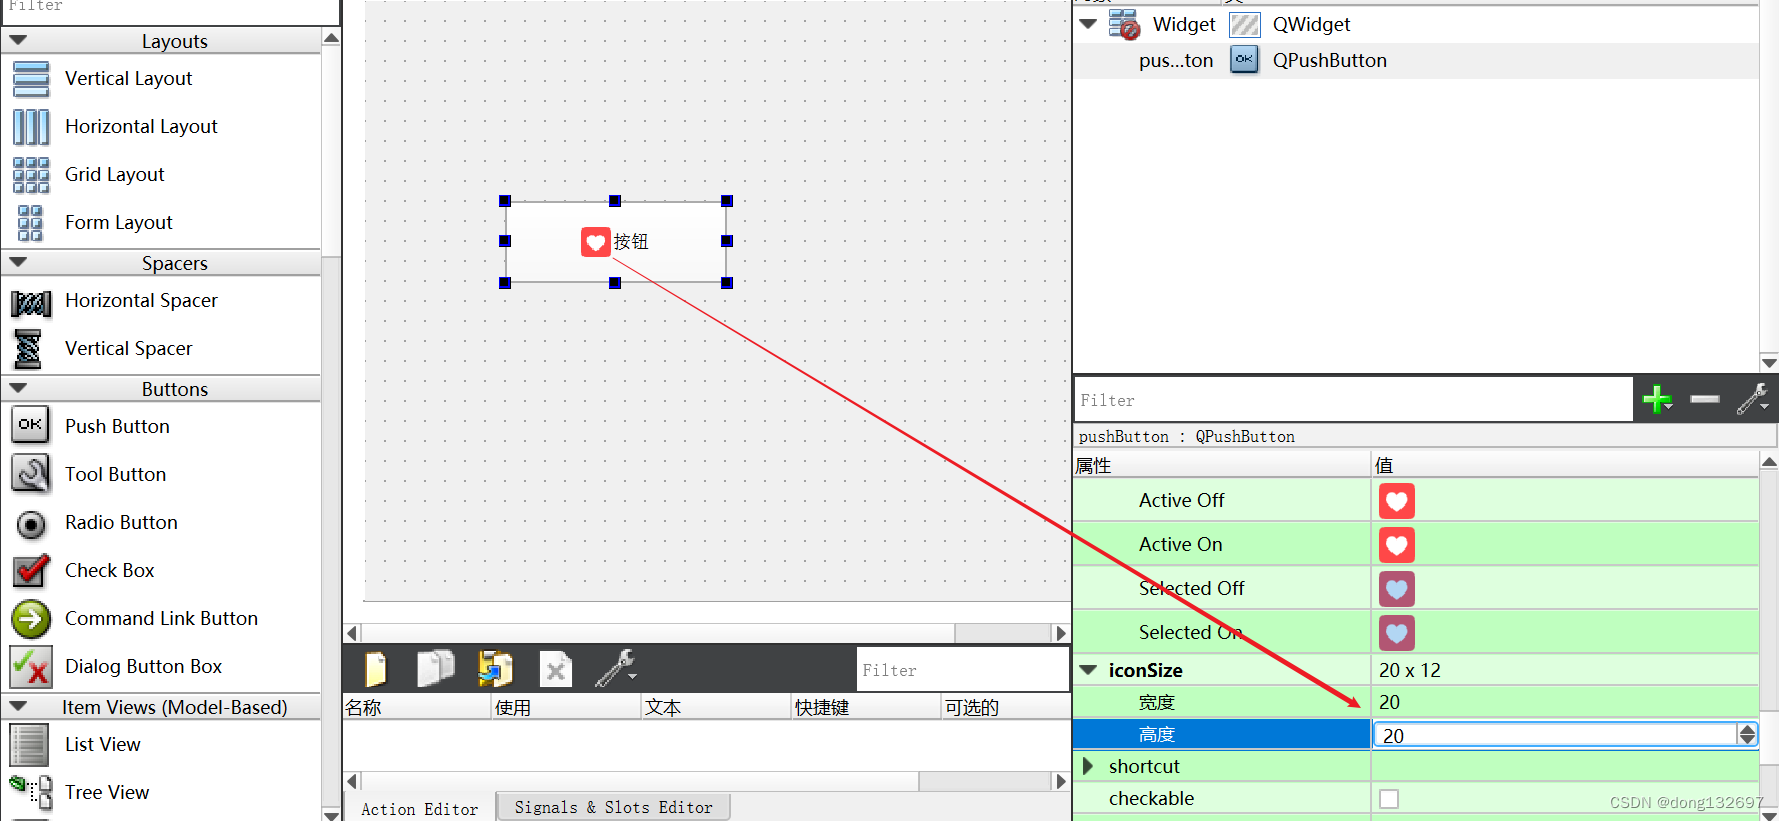Remove dynamic property with minus icon

pyautogui.click(x=1705, y=399)
